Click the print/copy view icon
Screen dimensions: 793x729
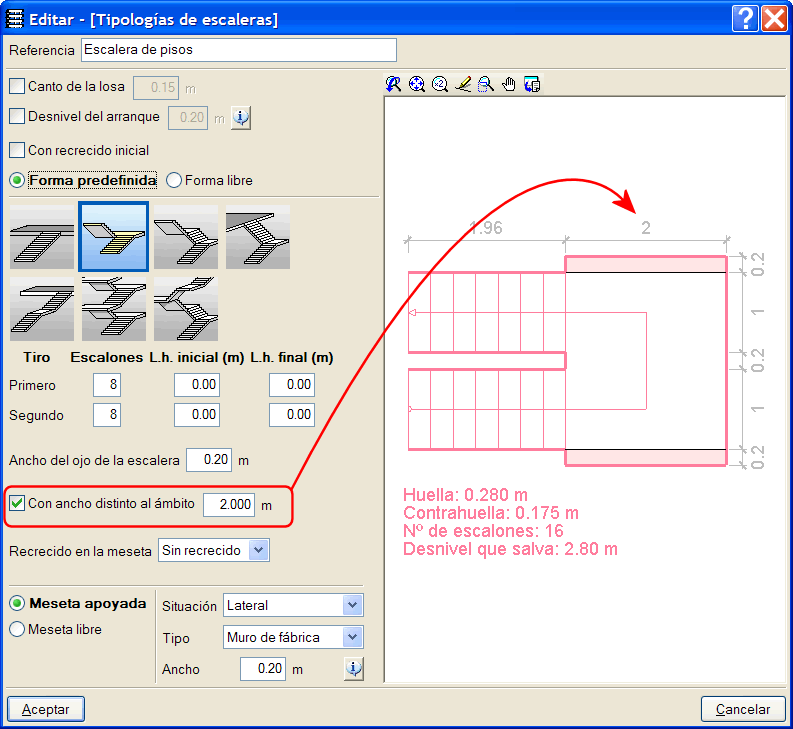tap(532, 84)
